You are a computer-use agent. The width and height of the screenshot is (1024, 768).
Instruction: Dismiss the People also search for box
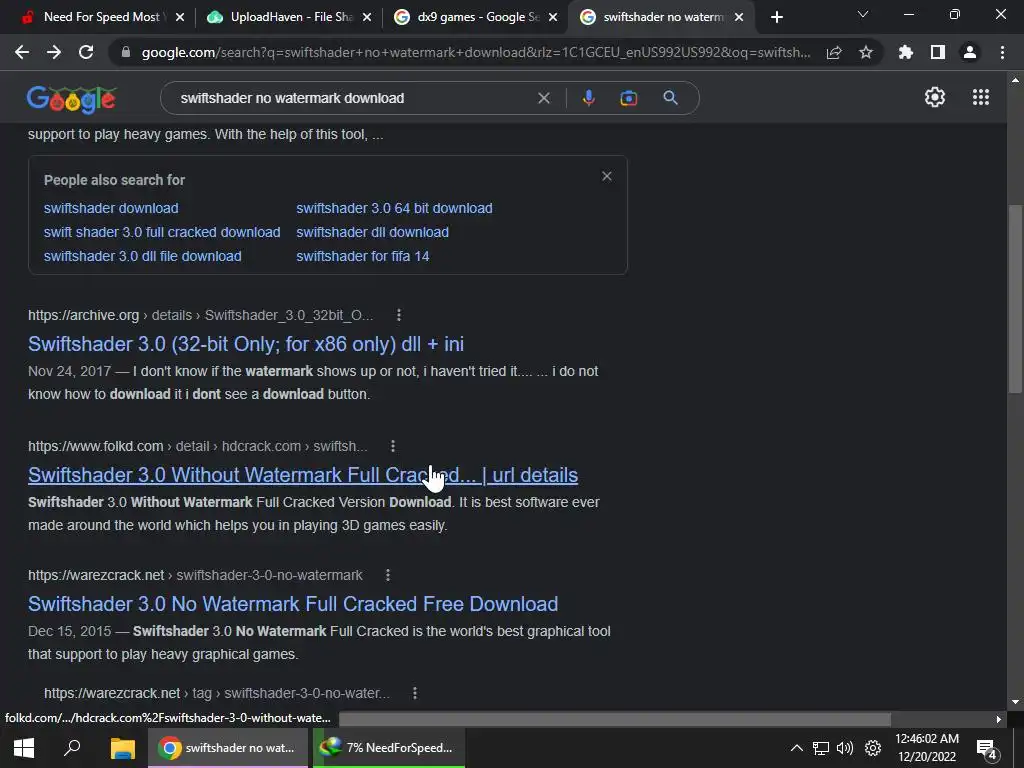point(607,176)
